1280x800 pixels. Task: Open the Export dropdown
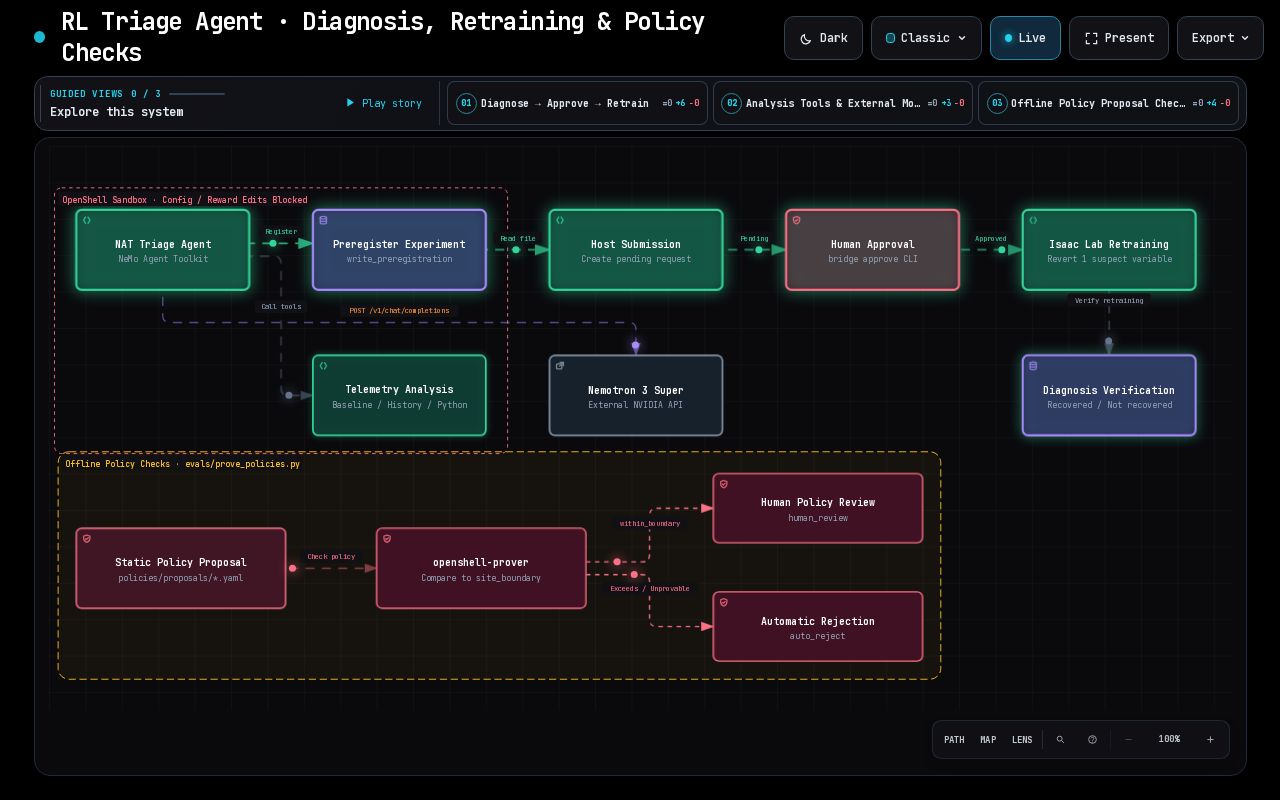[x=1220, y=38]
